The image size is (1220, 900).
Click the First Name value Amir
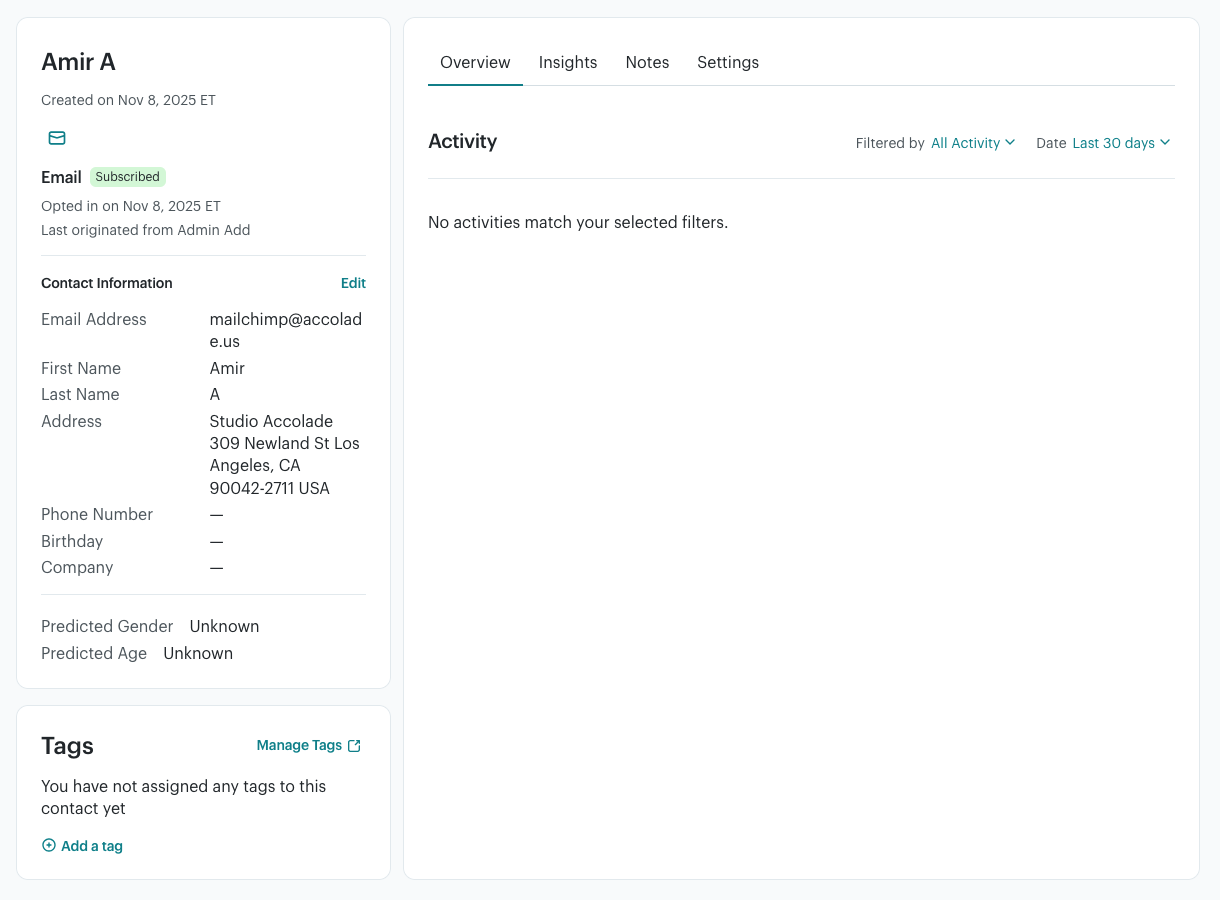pyautogui.click(x=227, y=368)
